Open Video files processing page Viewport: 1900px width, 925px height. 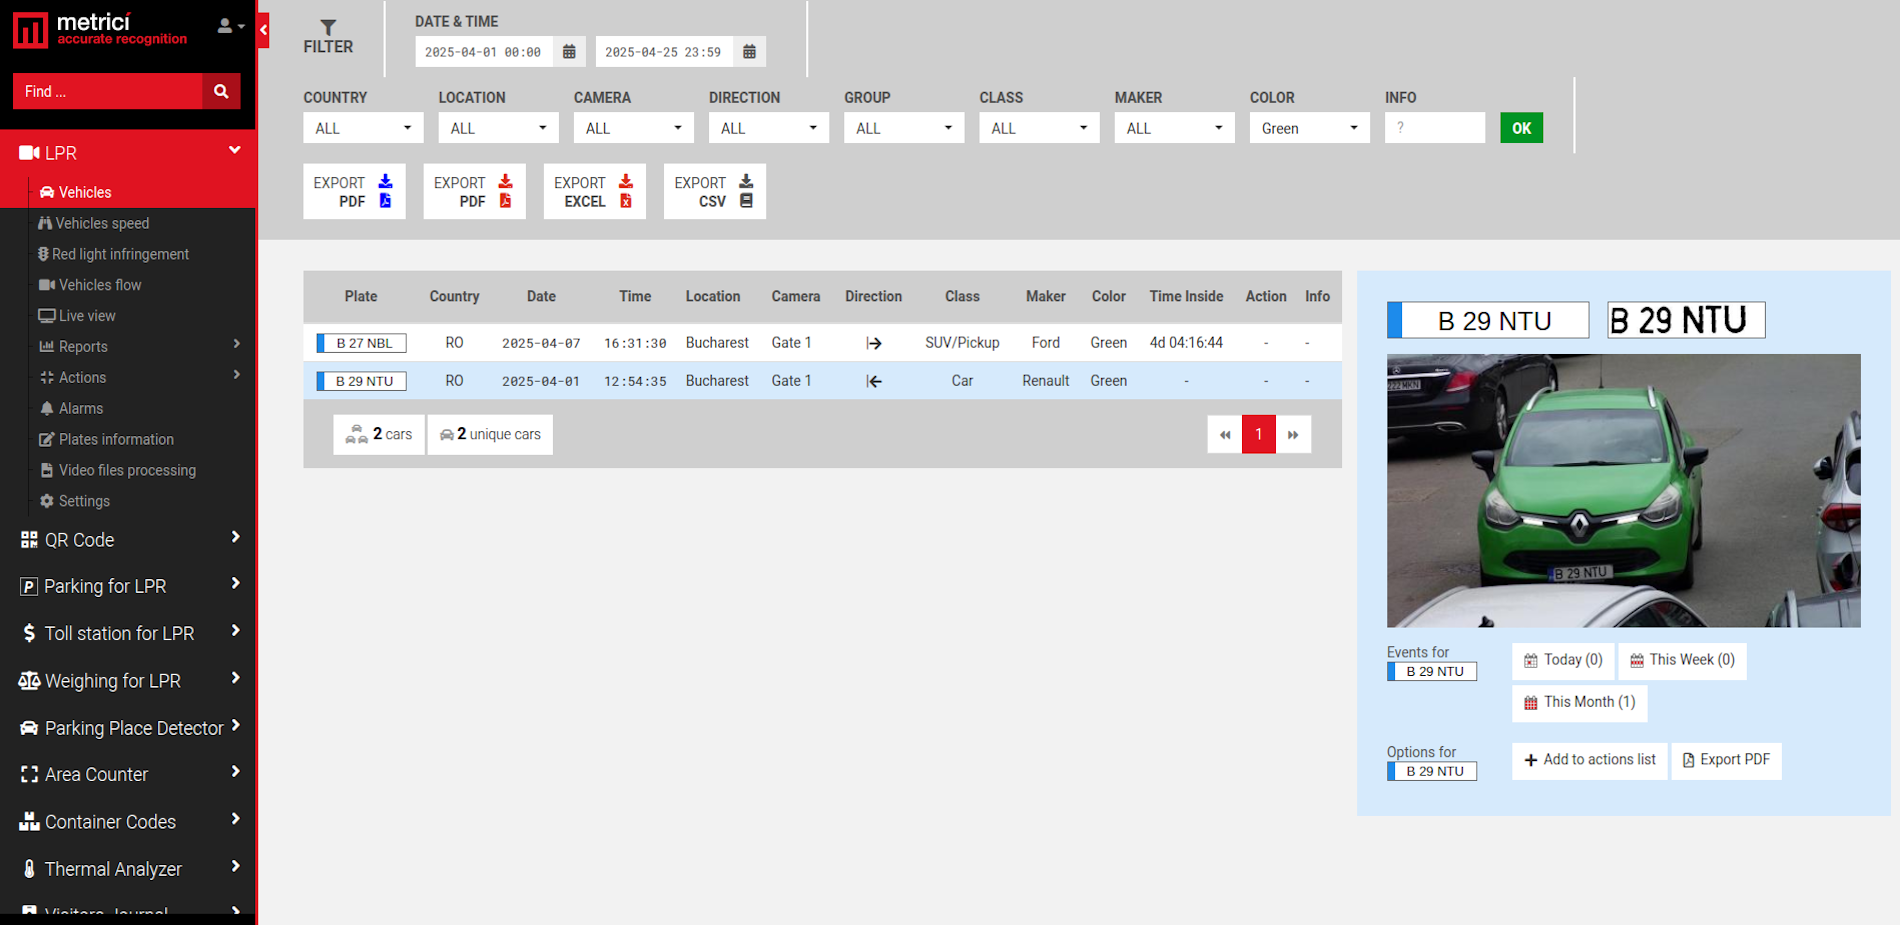128,470
